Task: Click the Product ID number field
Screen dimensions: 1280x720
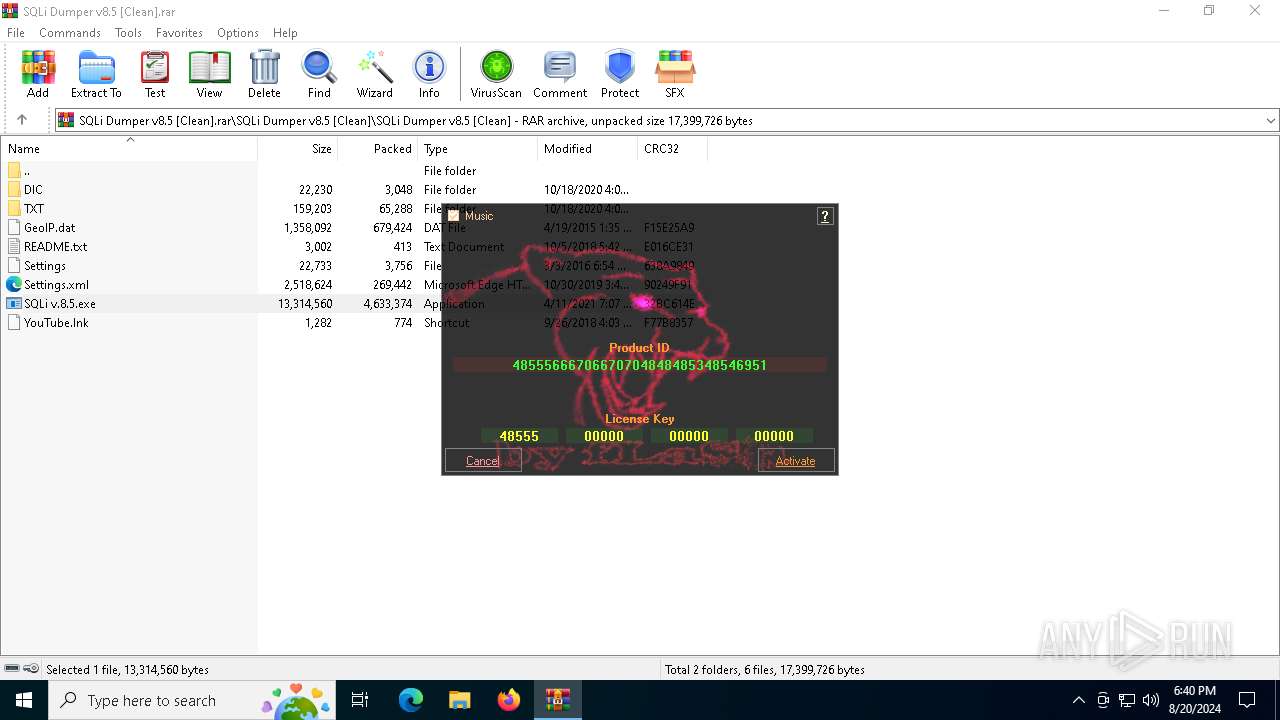Action: coord(640,366)
